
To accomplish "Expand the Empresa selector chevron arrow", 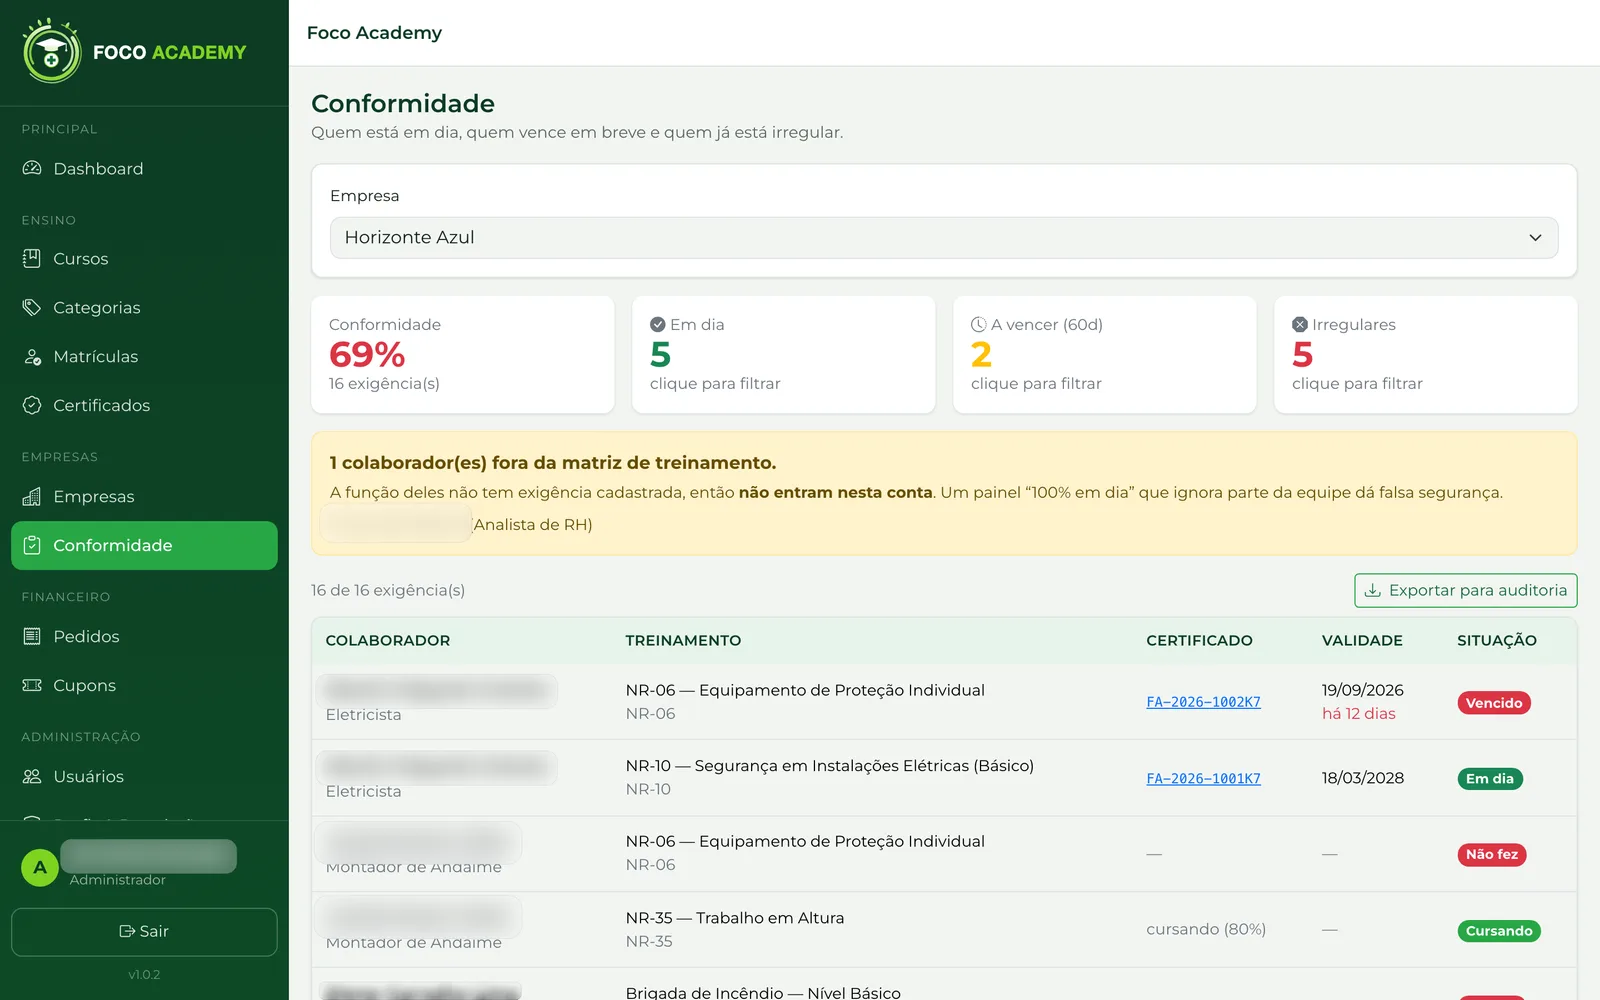I will click(1535, 238).
